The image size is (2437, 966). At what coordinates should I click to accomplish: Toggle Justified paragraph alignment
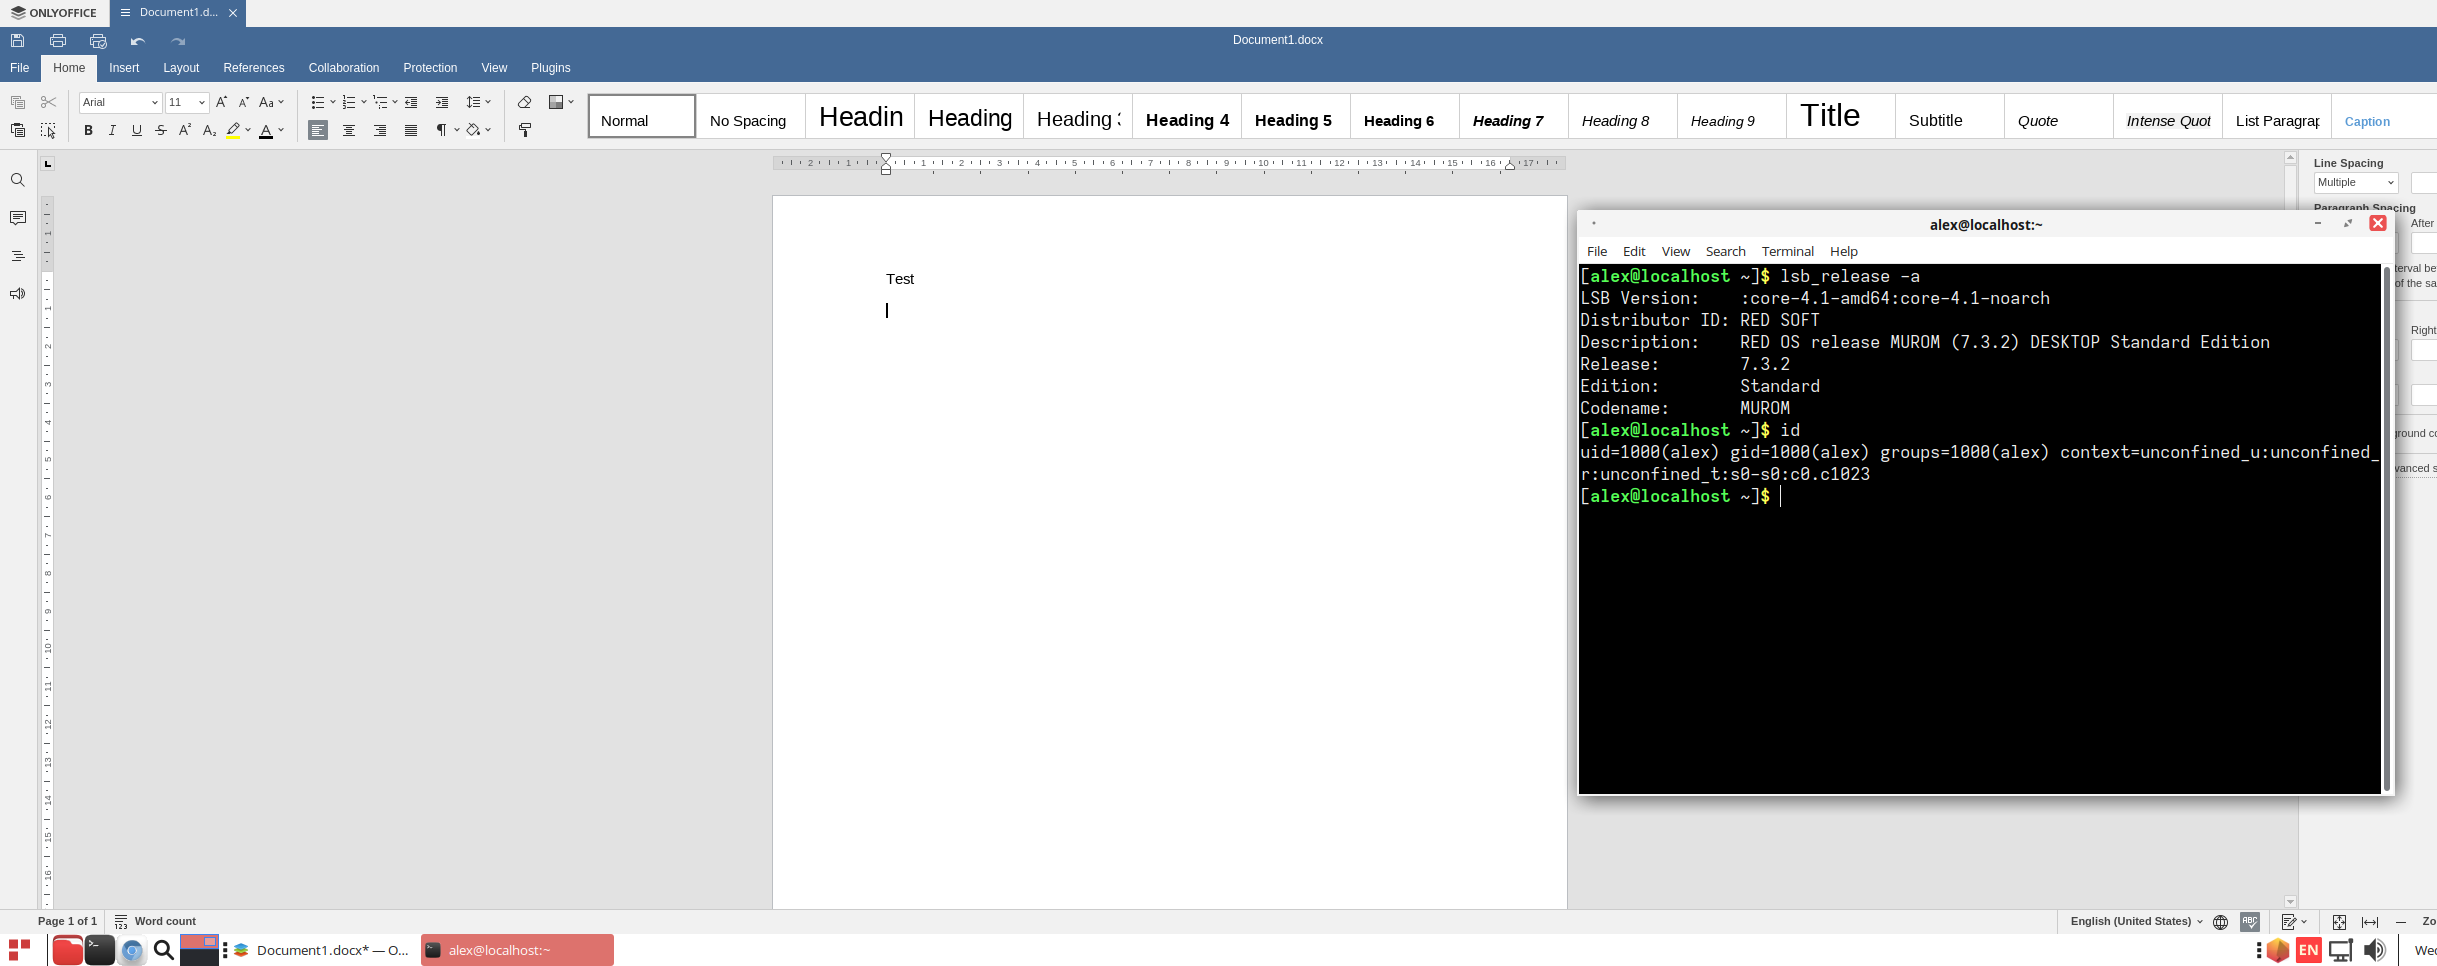411,130
